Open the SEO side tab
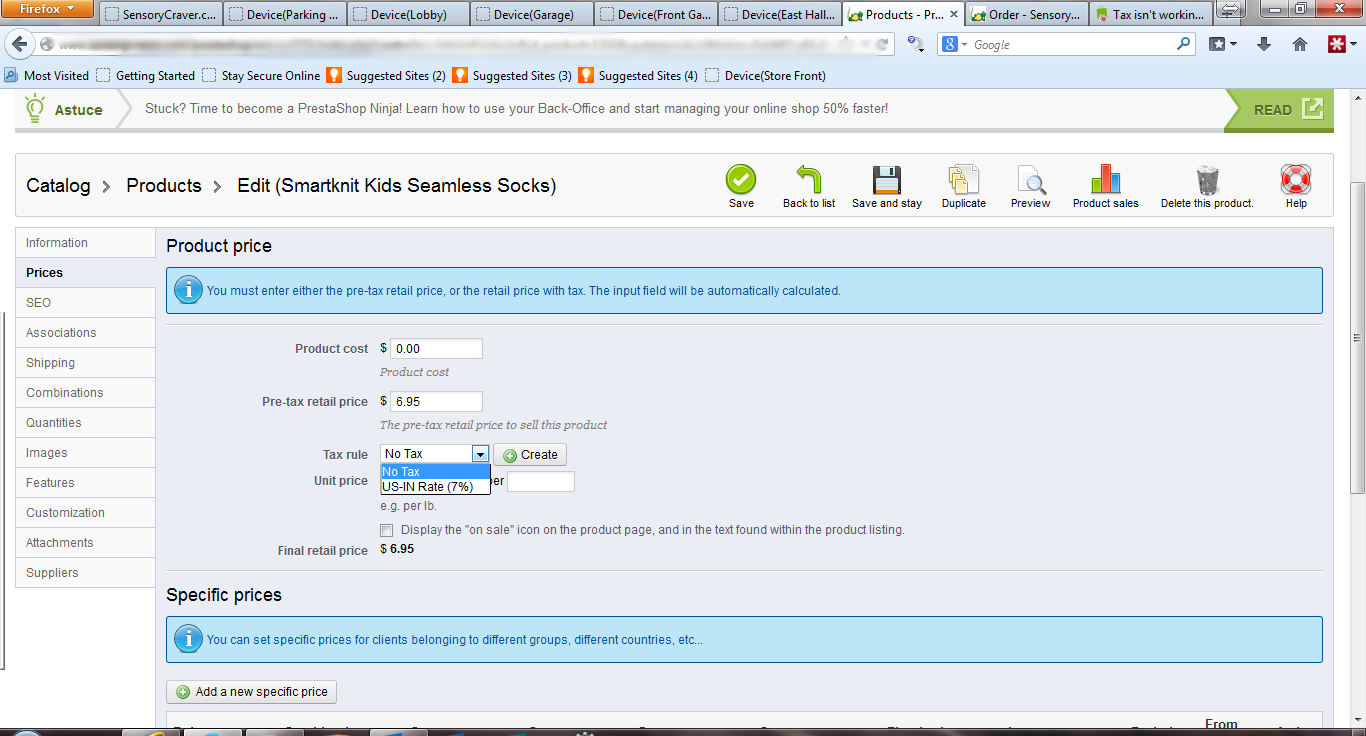The height and width of the screenshot is (736, 1366). point(85,303)
